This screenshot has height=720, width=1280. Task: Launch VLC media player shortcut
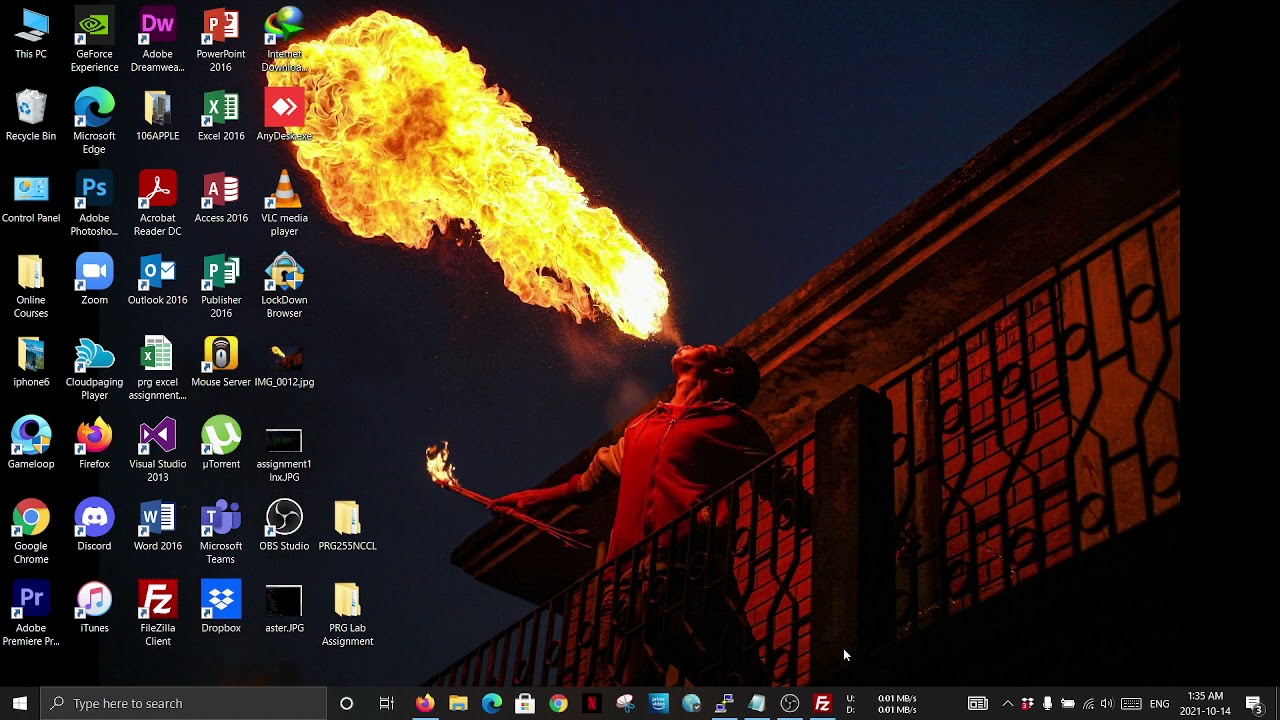point(284,205)
